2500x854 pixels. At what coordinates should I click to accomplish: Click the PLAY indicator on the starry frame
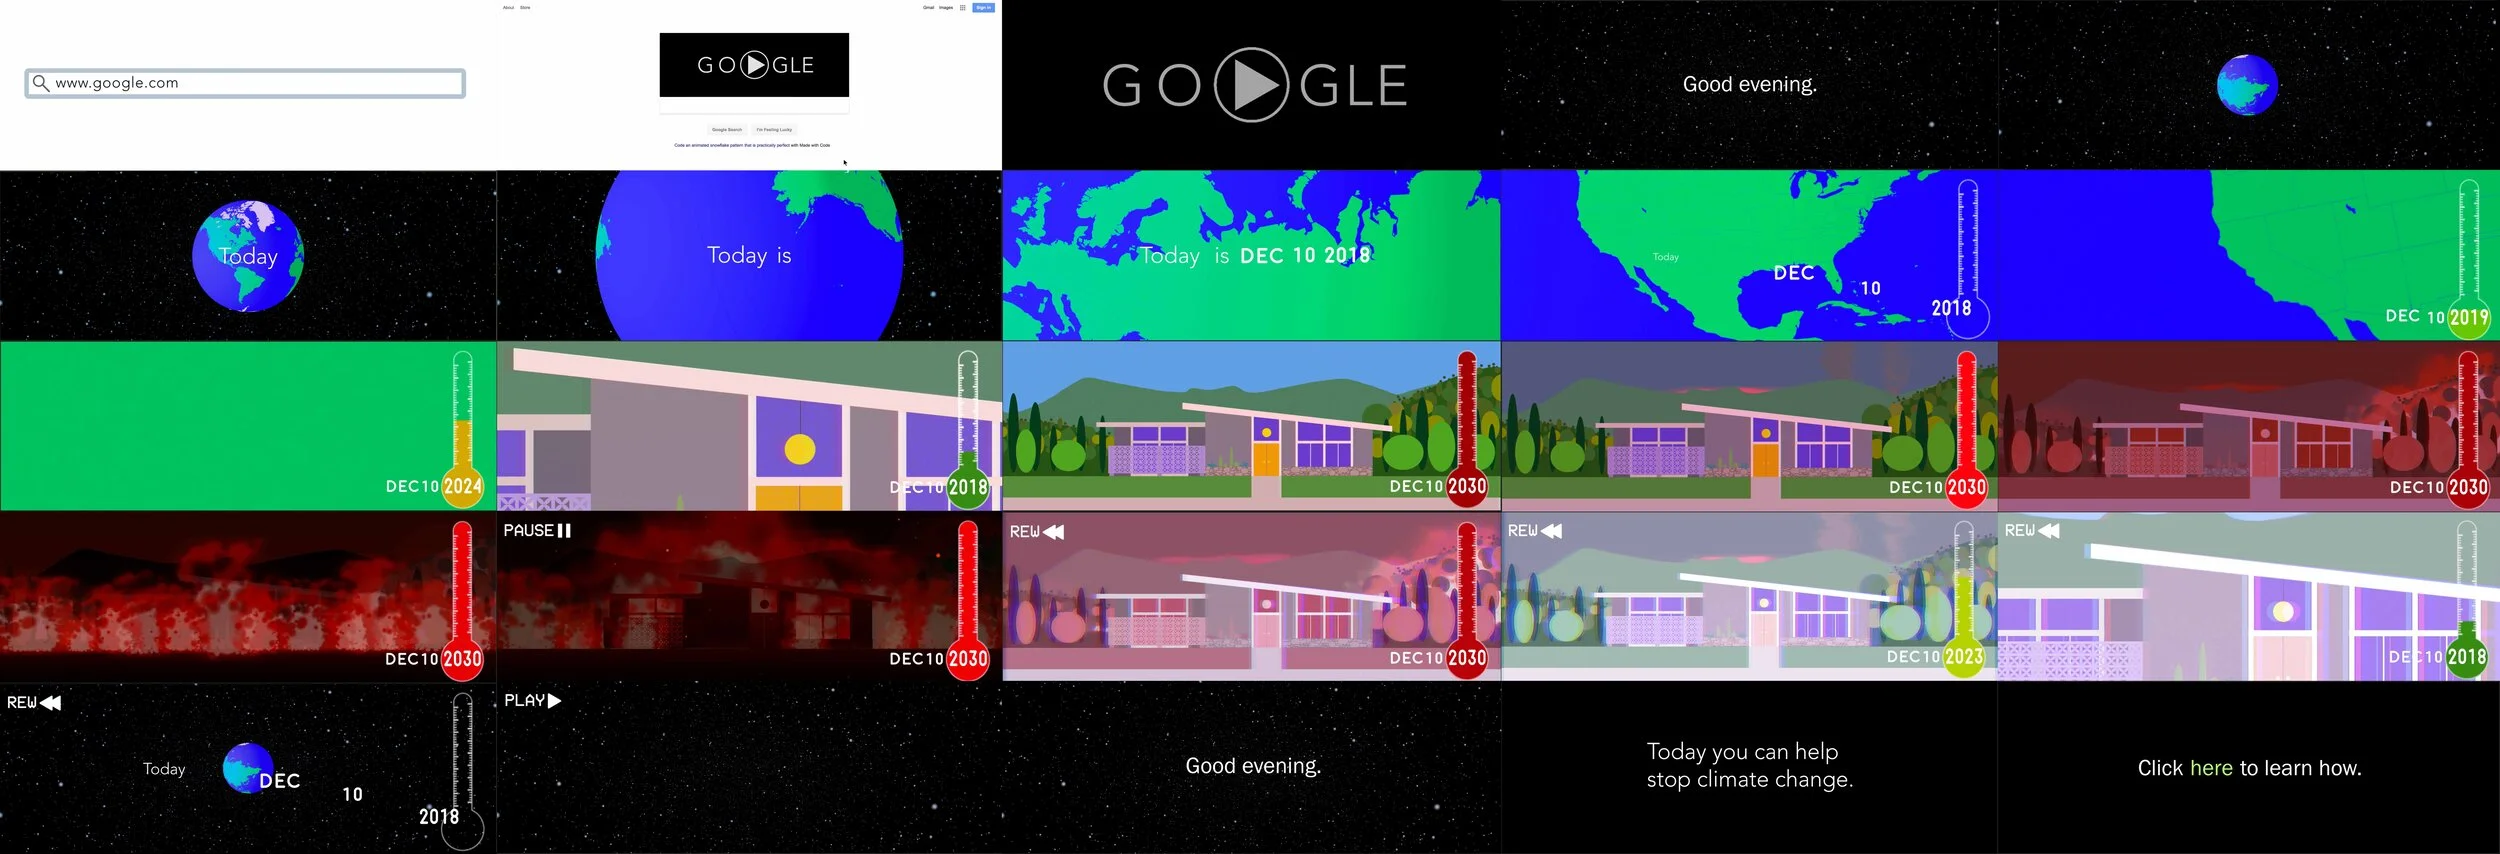pyautogui.click(x=533, y=701)
